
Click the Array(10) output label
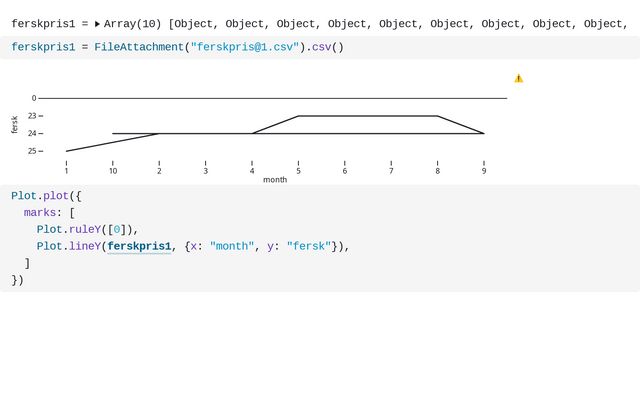(x=133, y=24)
